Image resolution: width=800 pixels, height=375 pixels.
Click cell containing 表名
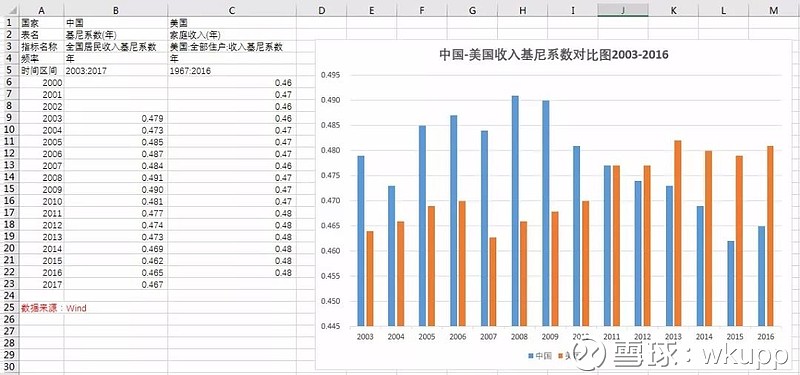(x=41, y=35)
